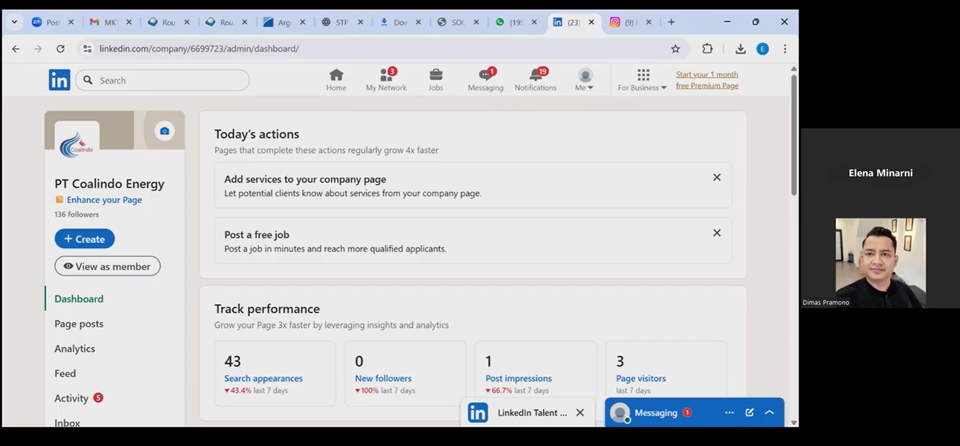960x446 pixels.
Task: Compose a new message in overlay
Action: [749, 413]
